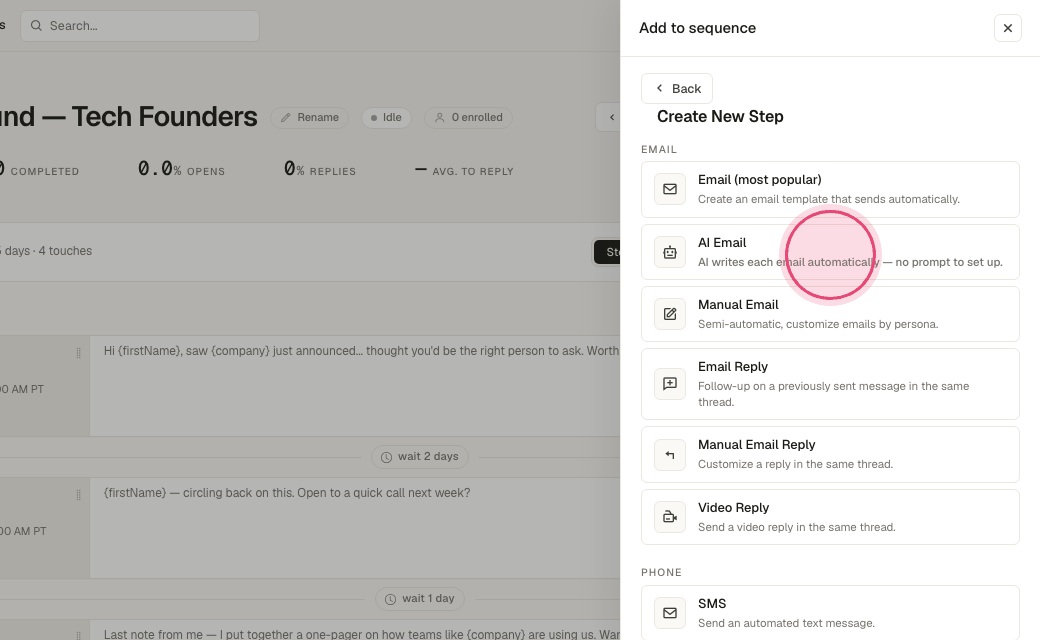Select the Email (most popular) step title
The width and height of the screenshot is (1040, 640).
(759, 180)
